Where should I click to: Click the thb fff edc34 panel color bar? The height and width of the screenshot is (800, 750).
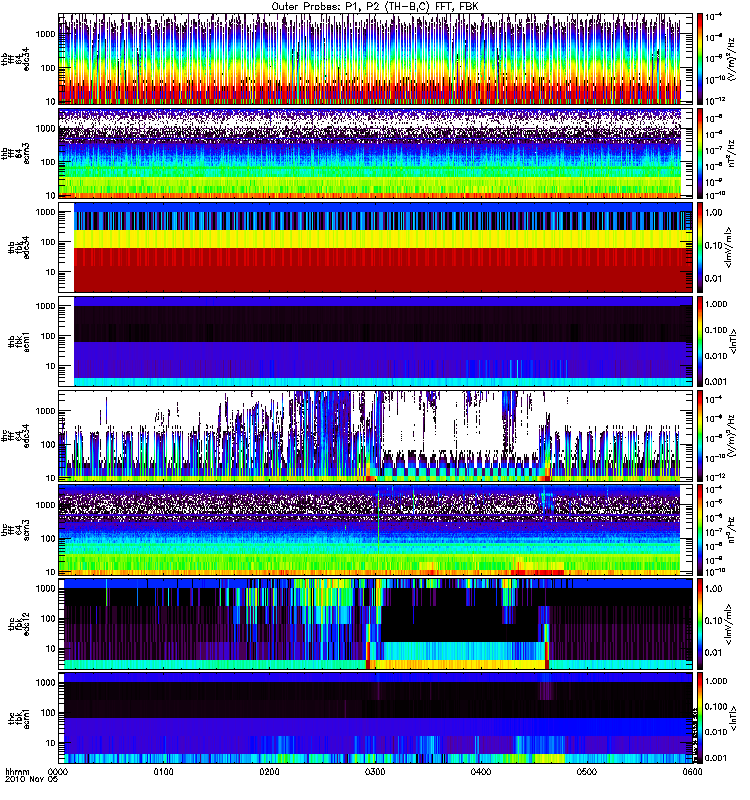click(700, 59)
